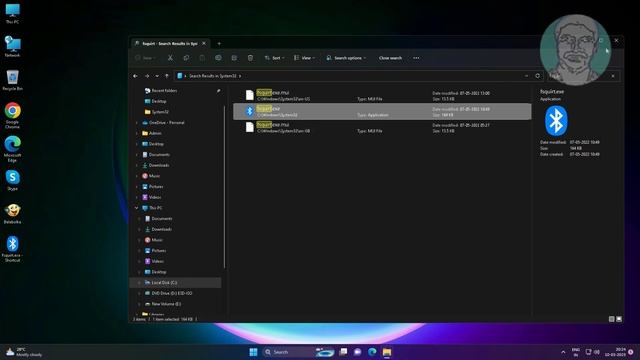Select DVD Drive (D:) in tree

171,293
